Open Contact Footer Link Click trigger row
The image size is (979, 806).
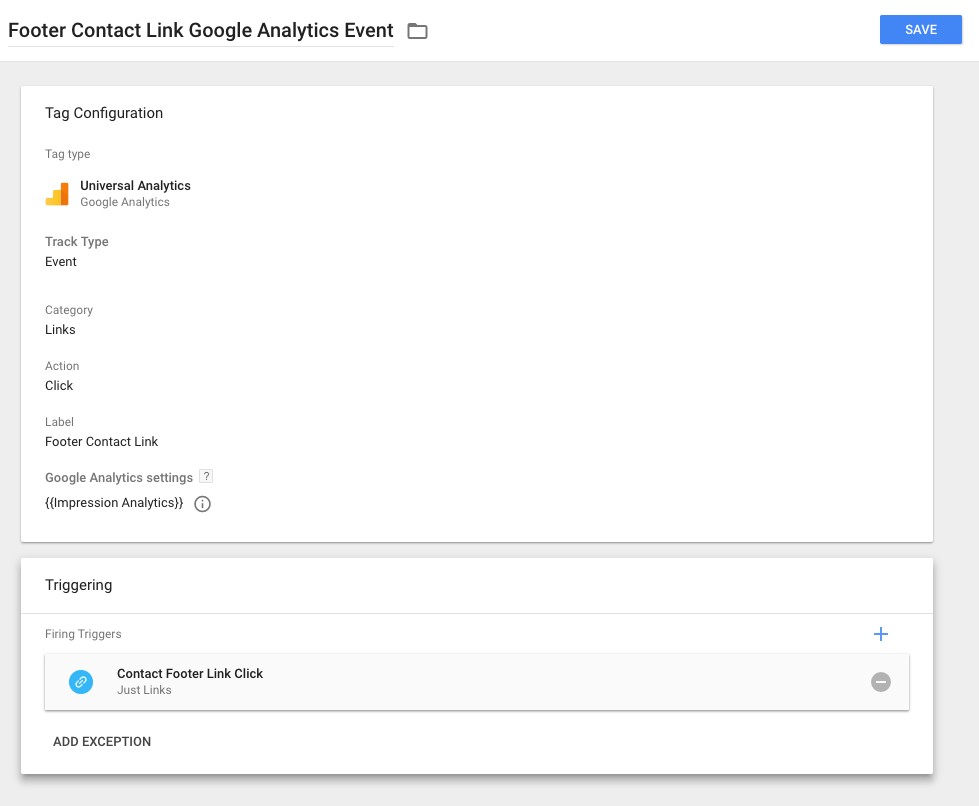476,682
